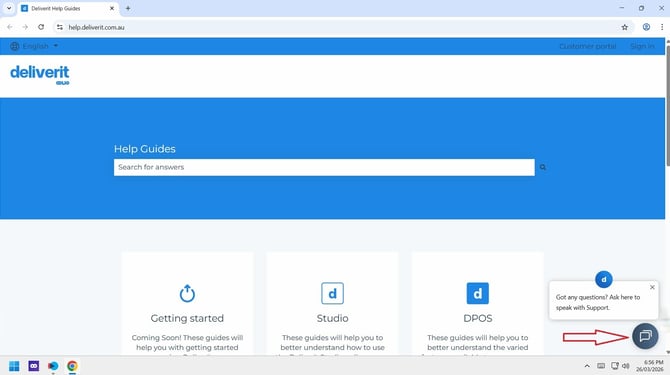
Task: Open the tab search dropdown arrow
Action: click(9, 8)
